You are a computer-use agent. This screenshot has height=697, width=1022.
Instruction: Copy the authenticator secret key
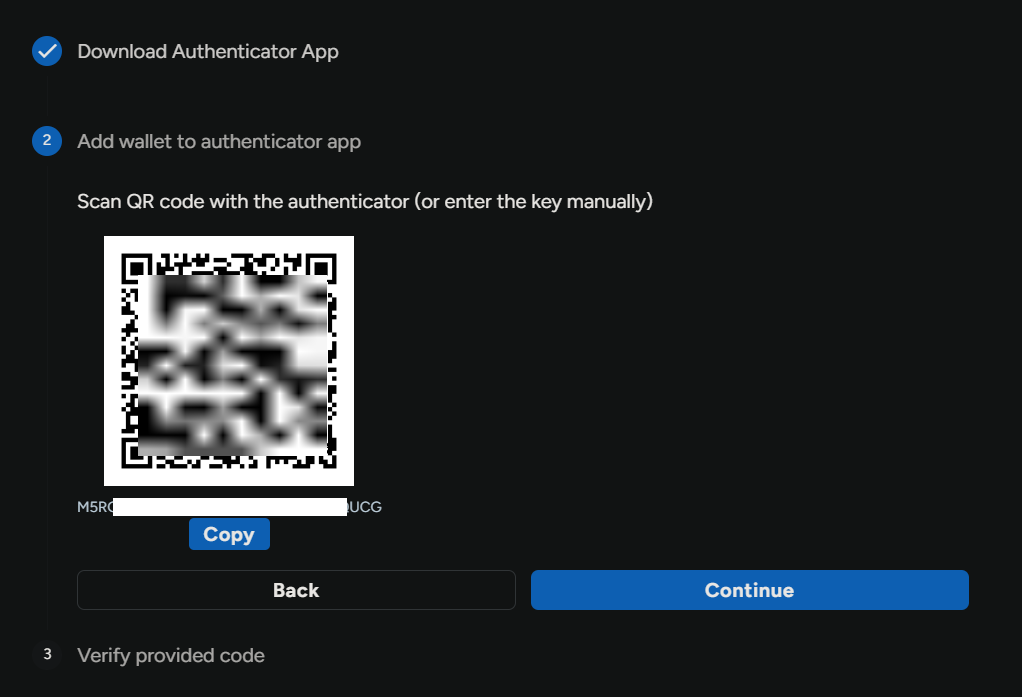[x=229, y=533]
